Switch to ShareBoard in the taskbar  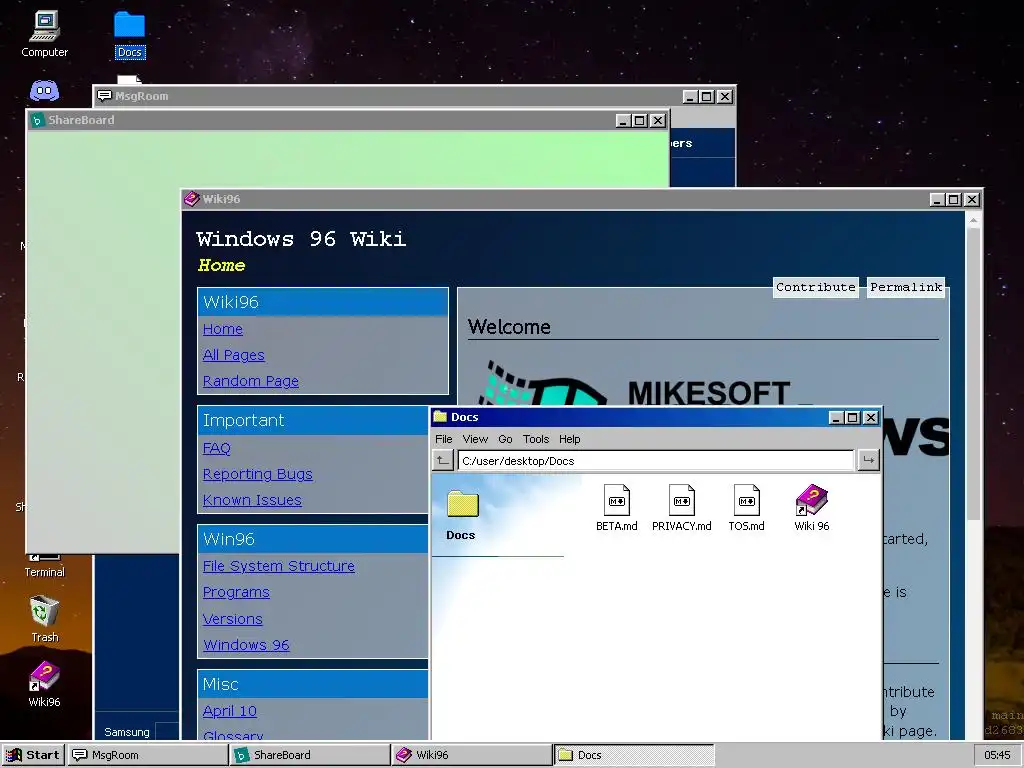(310, 755)
